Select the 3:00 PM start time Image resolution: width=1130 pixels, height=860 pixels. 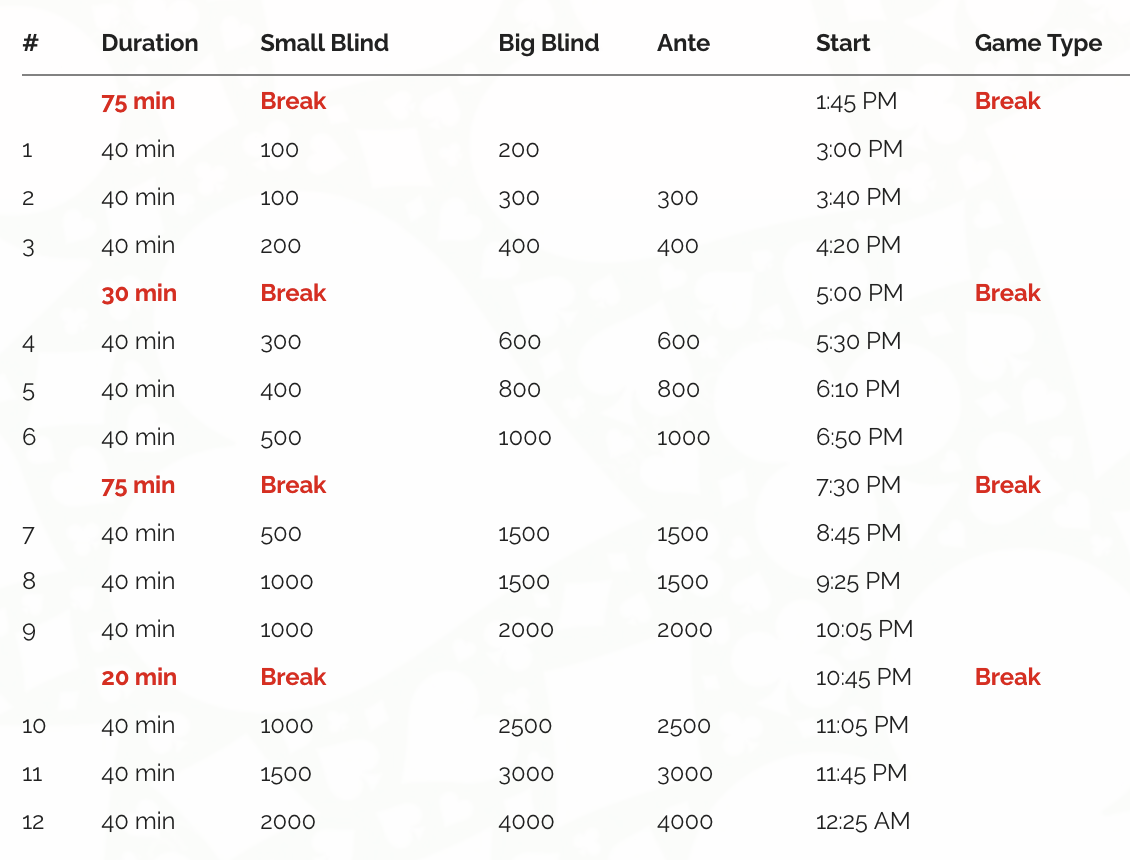(x=859, y=150)
